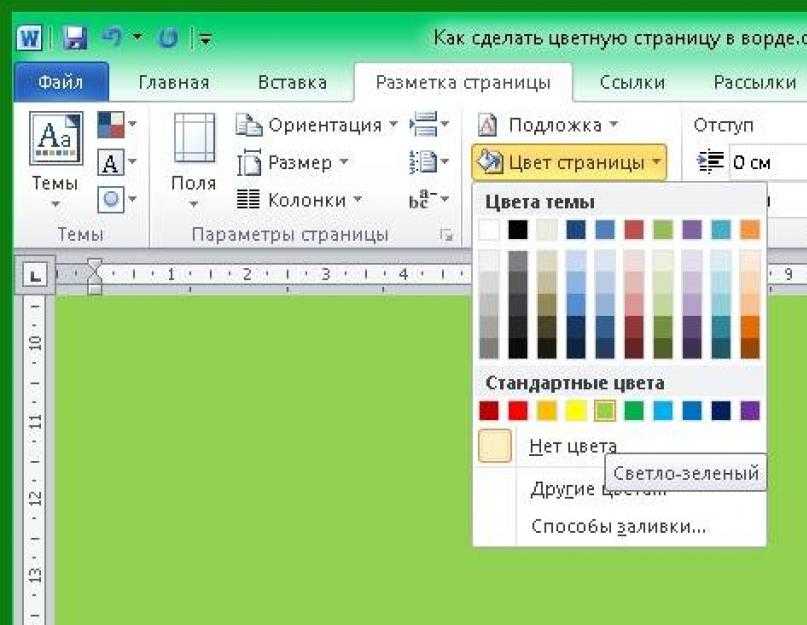Click the Цвета темы header text
Viewport: 807px width, 625px height.
[x=540, y=202]
